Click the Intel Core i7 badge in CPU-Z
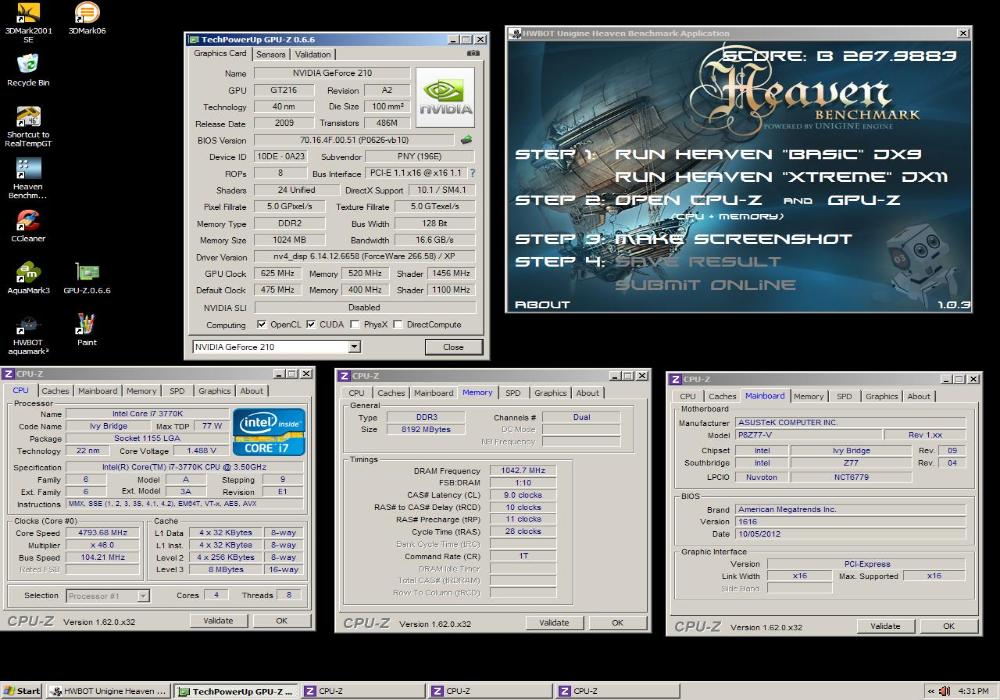The height and width of the screenshot is (700, 1000). coord(268,432)
